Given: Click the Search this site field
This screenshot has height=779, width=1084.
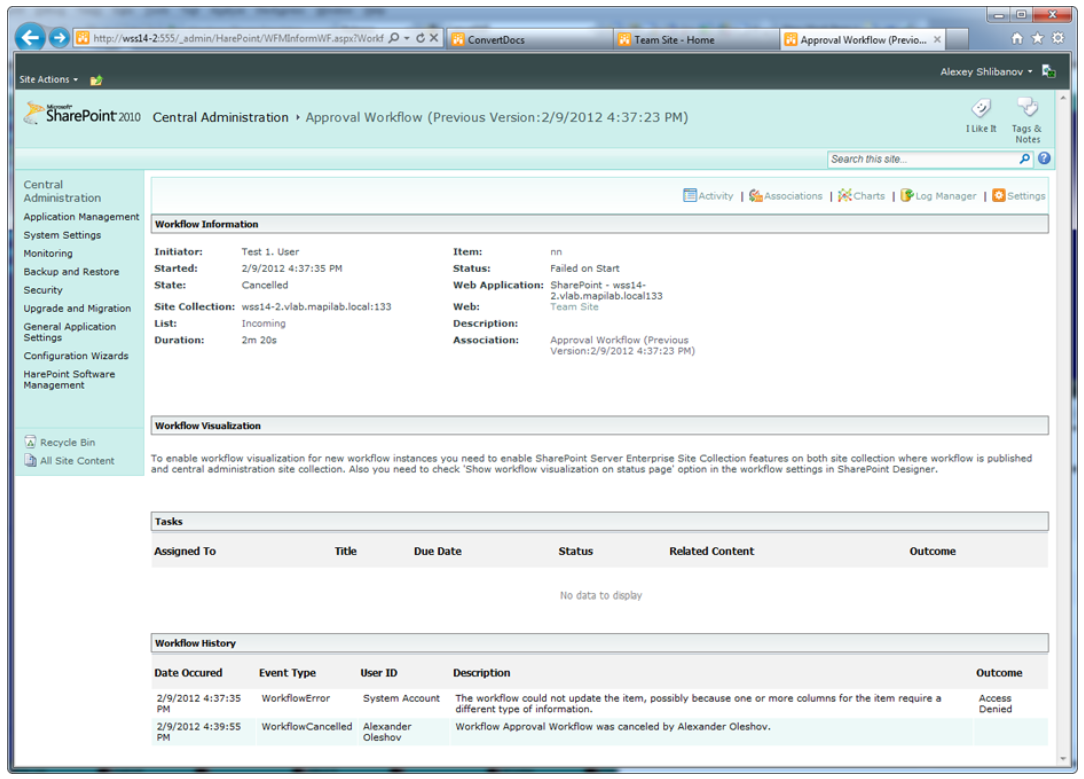Looking at the screenshot, I should (922, 159).
